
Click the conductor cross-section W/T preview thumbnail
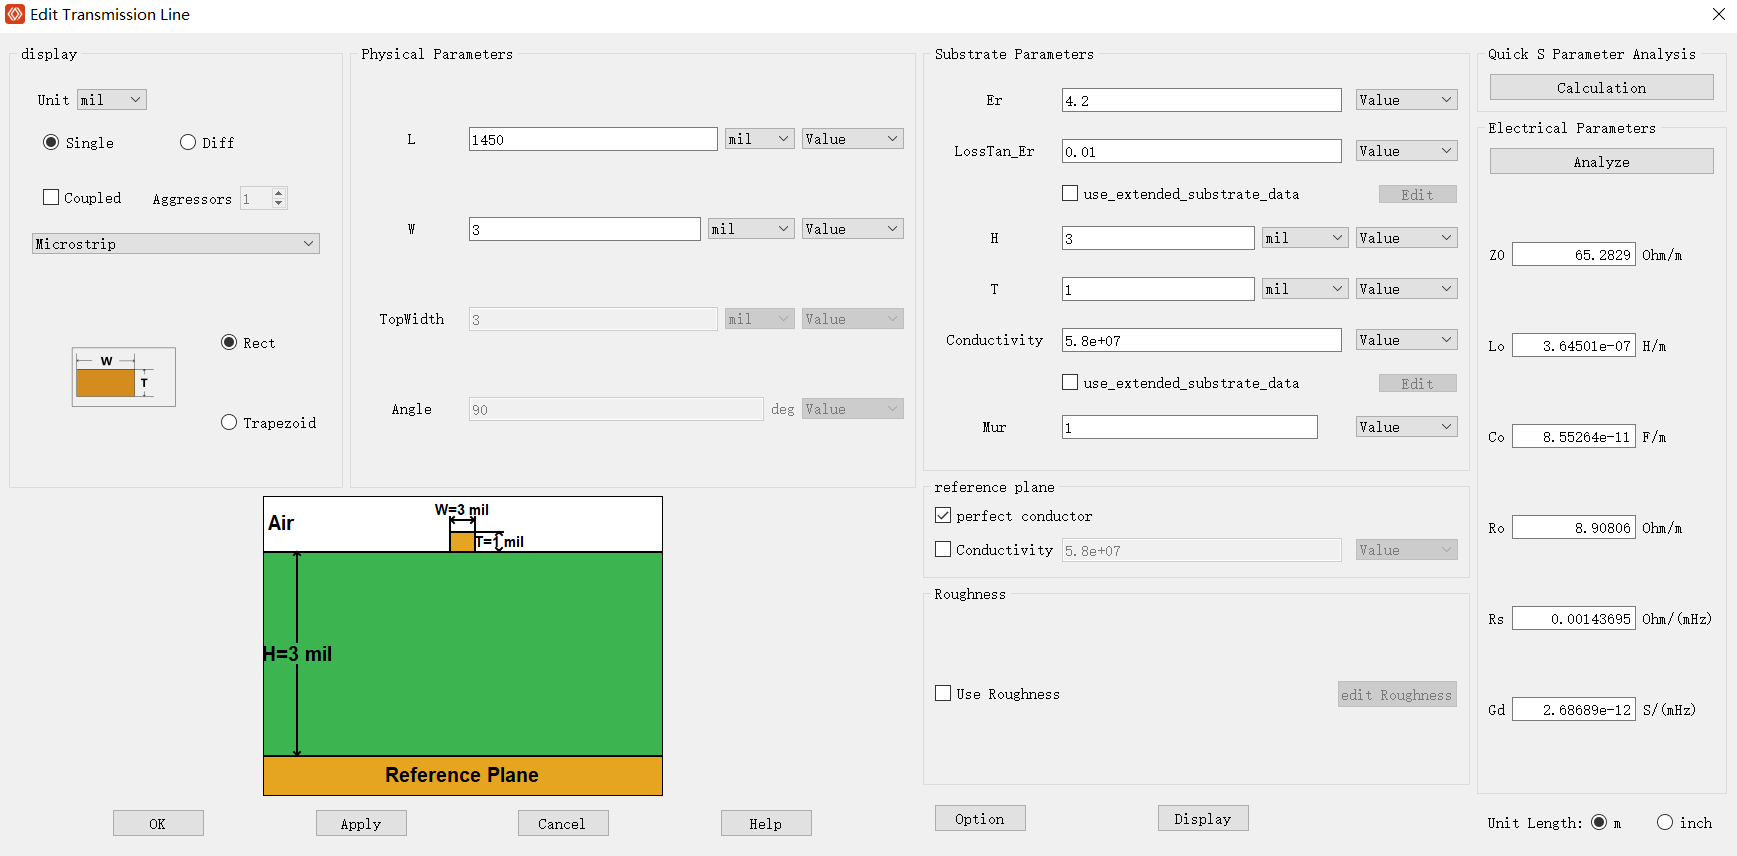pyautogui.click(x=124, y=377)
